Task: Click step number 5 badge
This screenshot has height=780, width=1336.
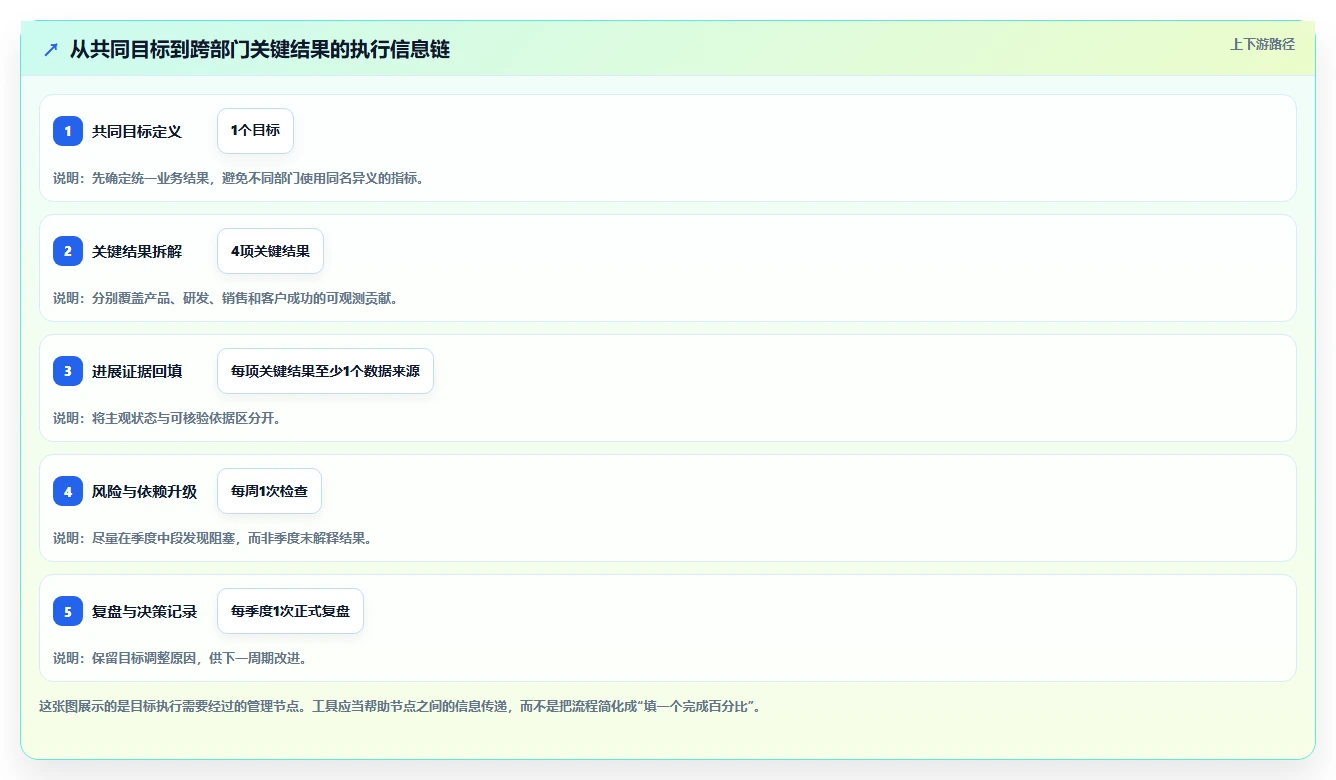Action: pos(68,611)
